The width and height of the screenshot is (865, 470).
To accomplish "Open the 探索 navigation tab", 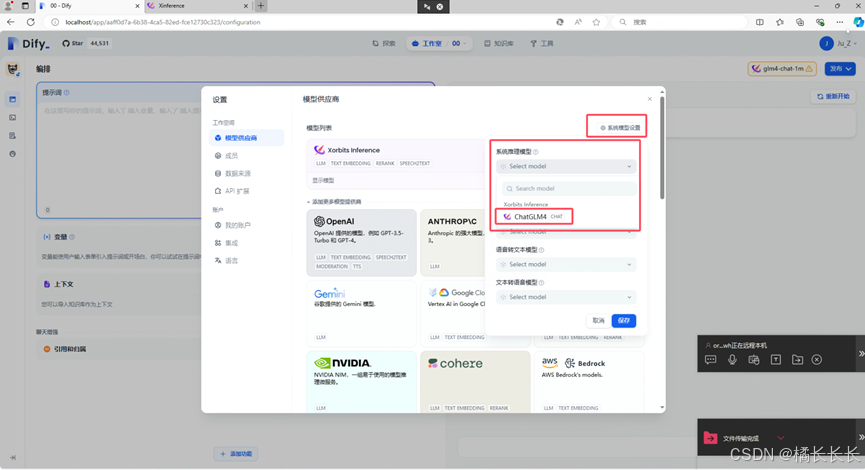I will [x=384, y=44].
